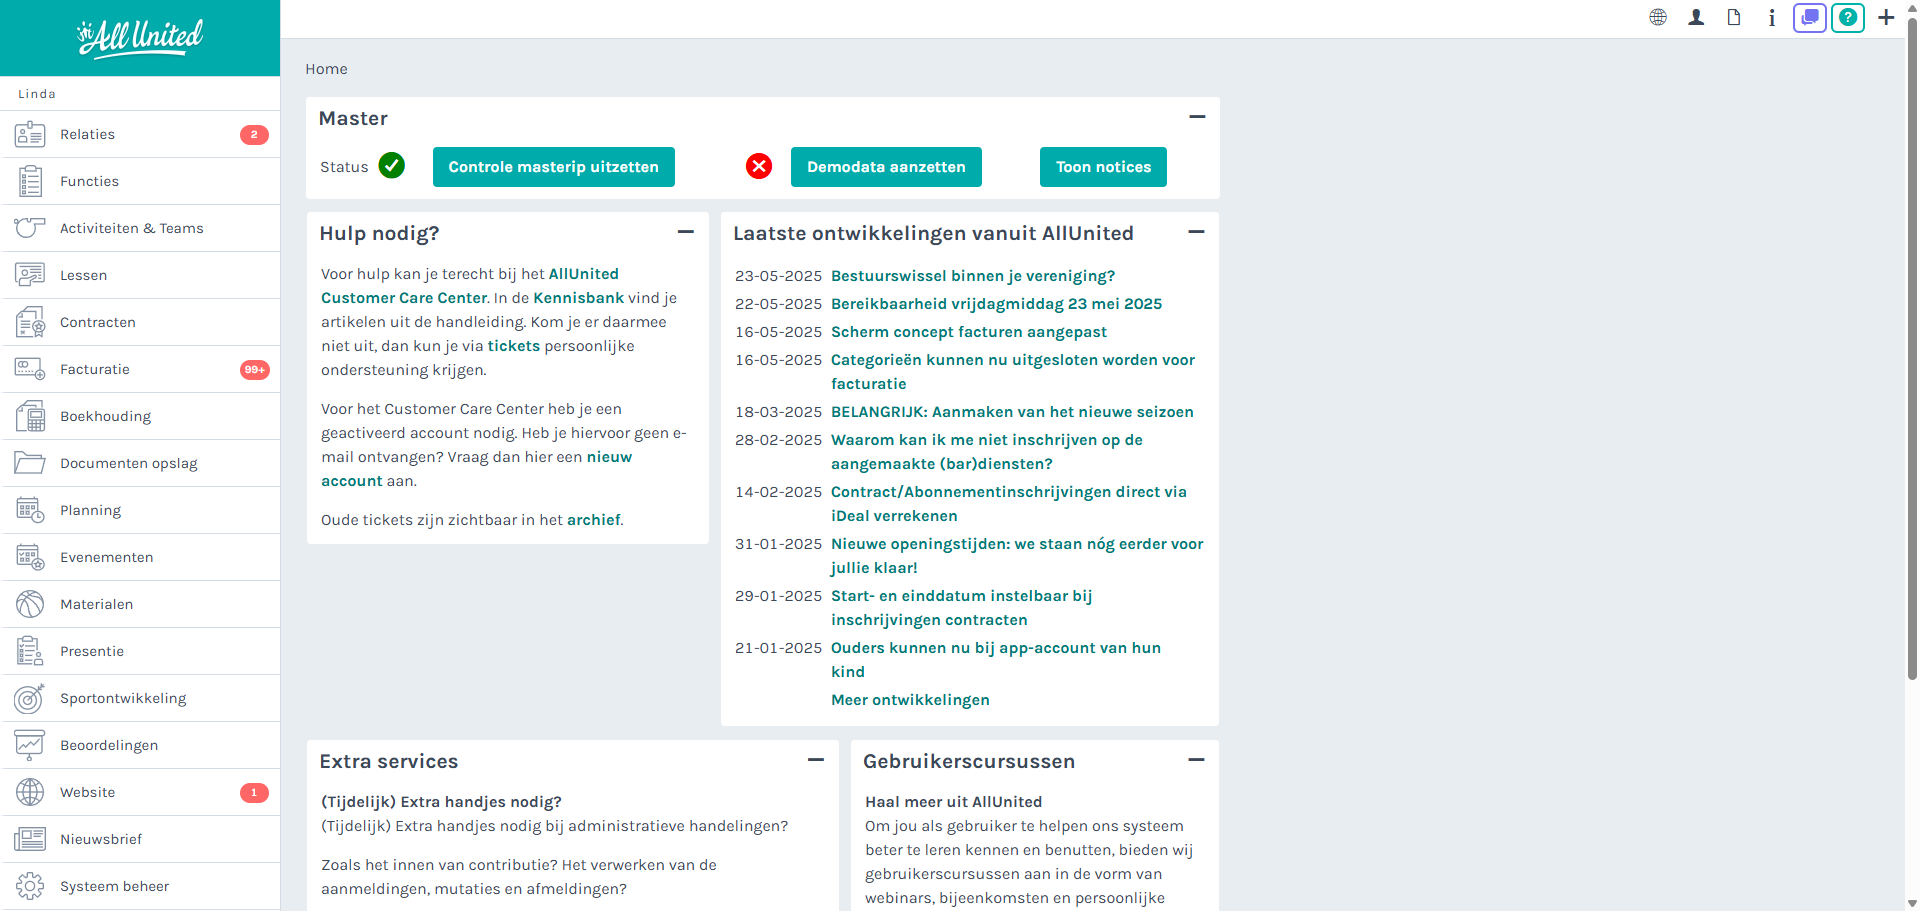Open the Kennisbank link

tap(578, 298)
